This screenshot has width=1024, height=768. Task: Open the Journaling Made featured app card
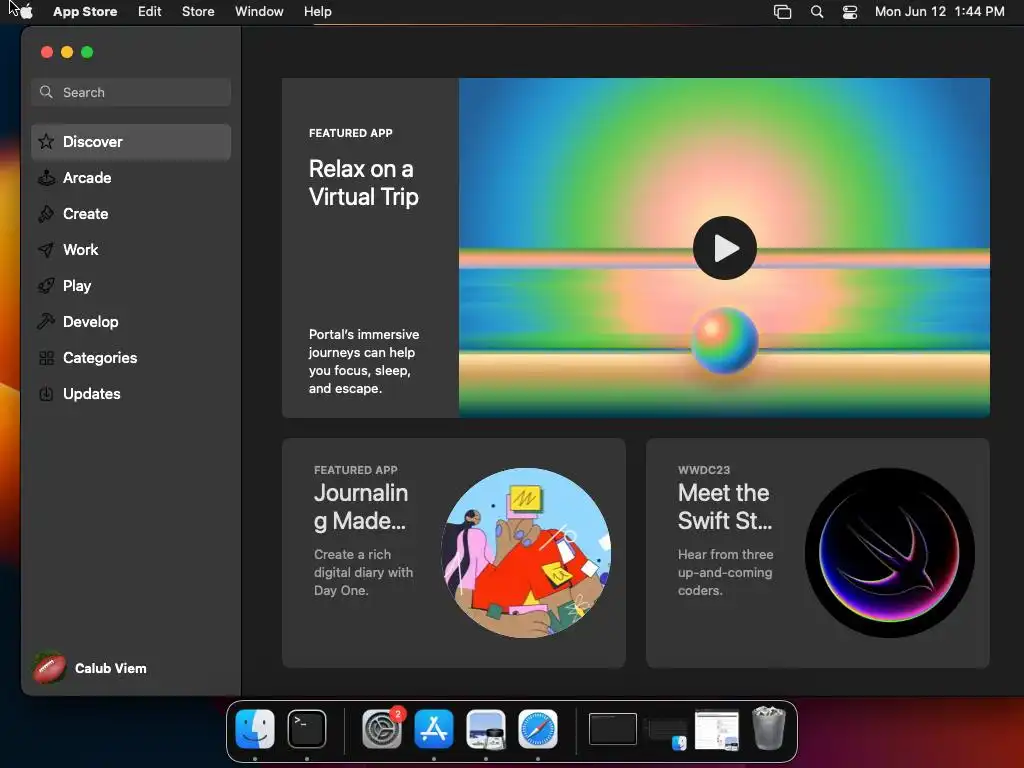tap(454, 552)
